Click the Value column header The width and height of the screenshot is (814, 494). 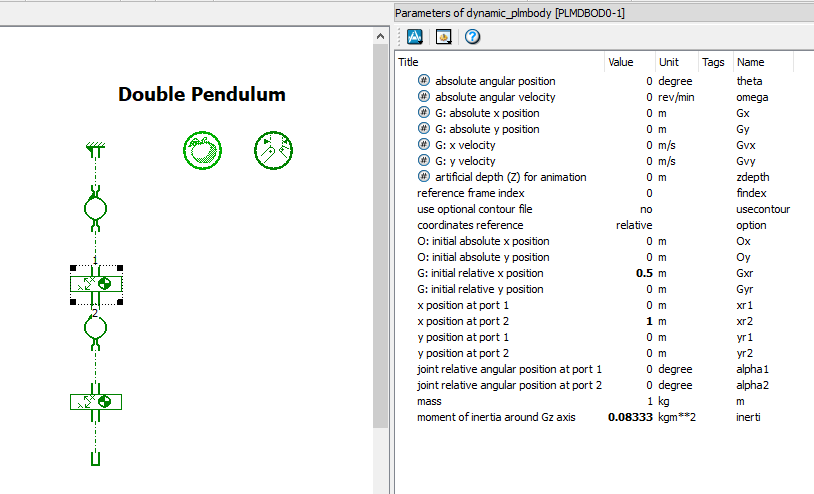(x=628, y=62)
